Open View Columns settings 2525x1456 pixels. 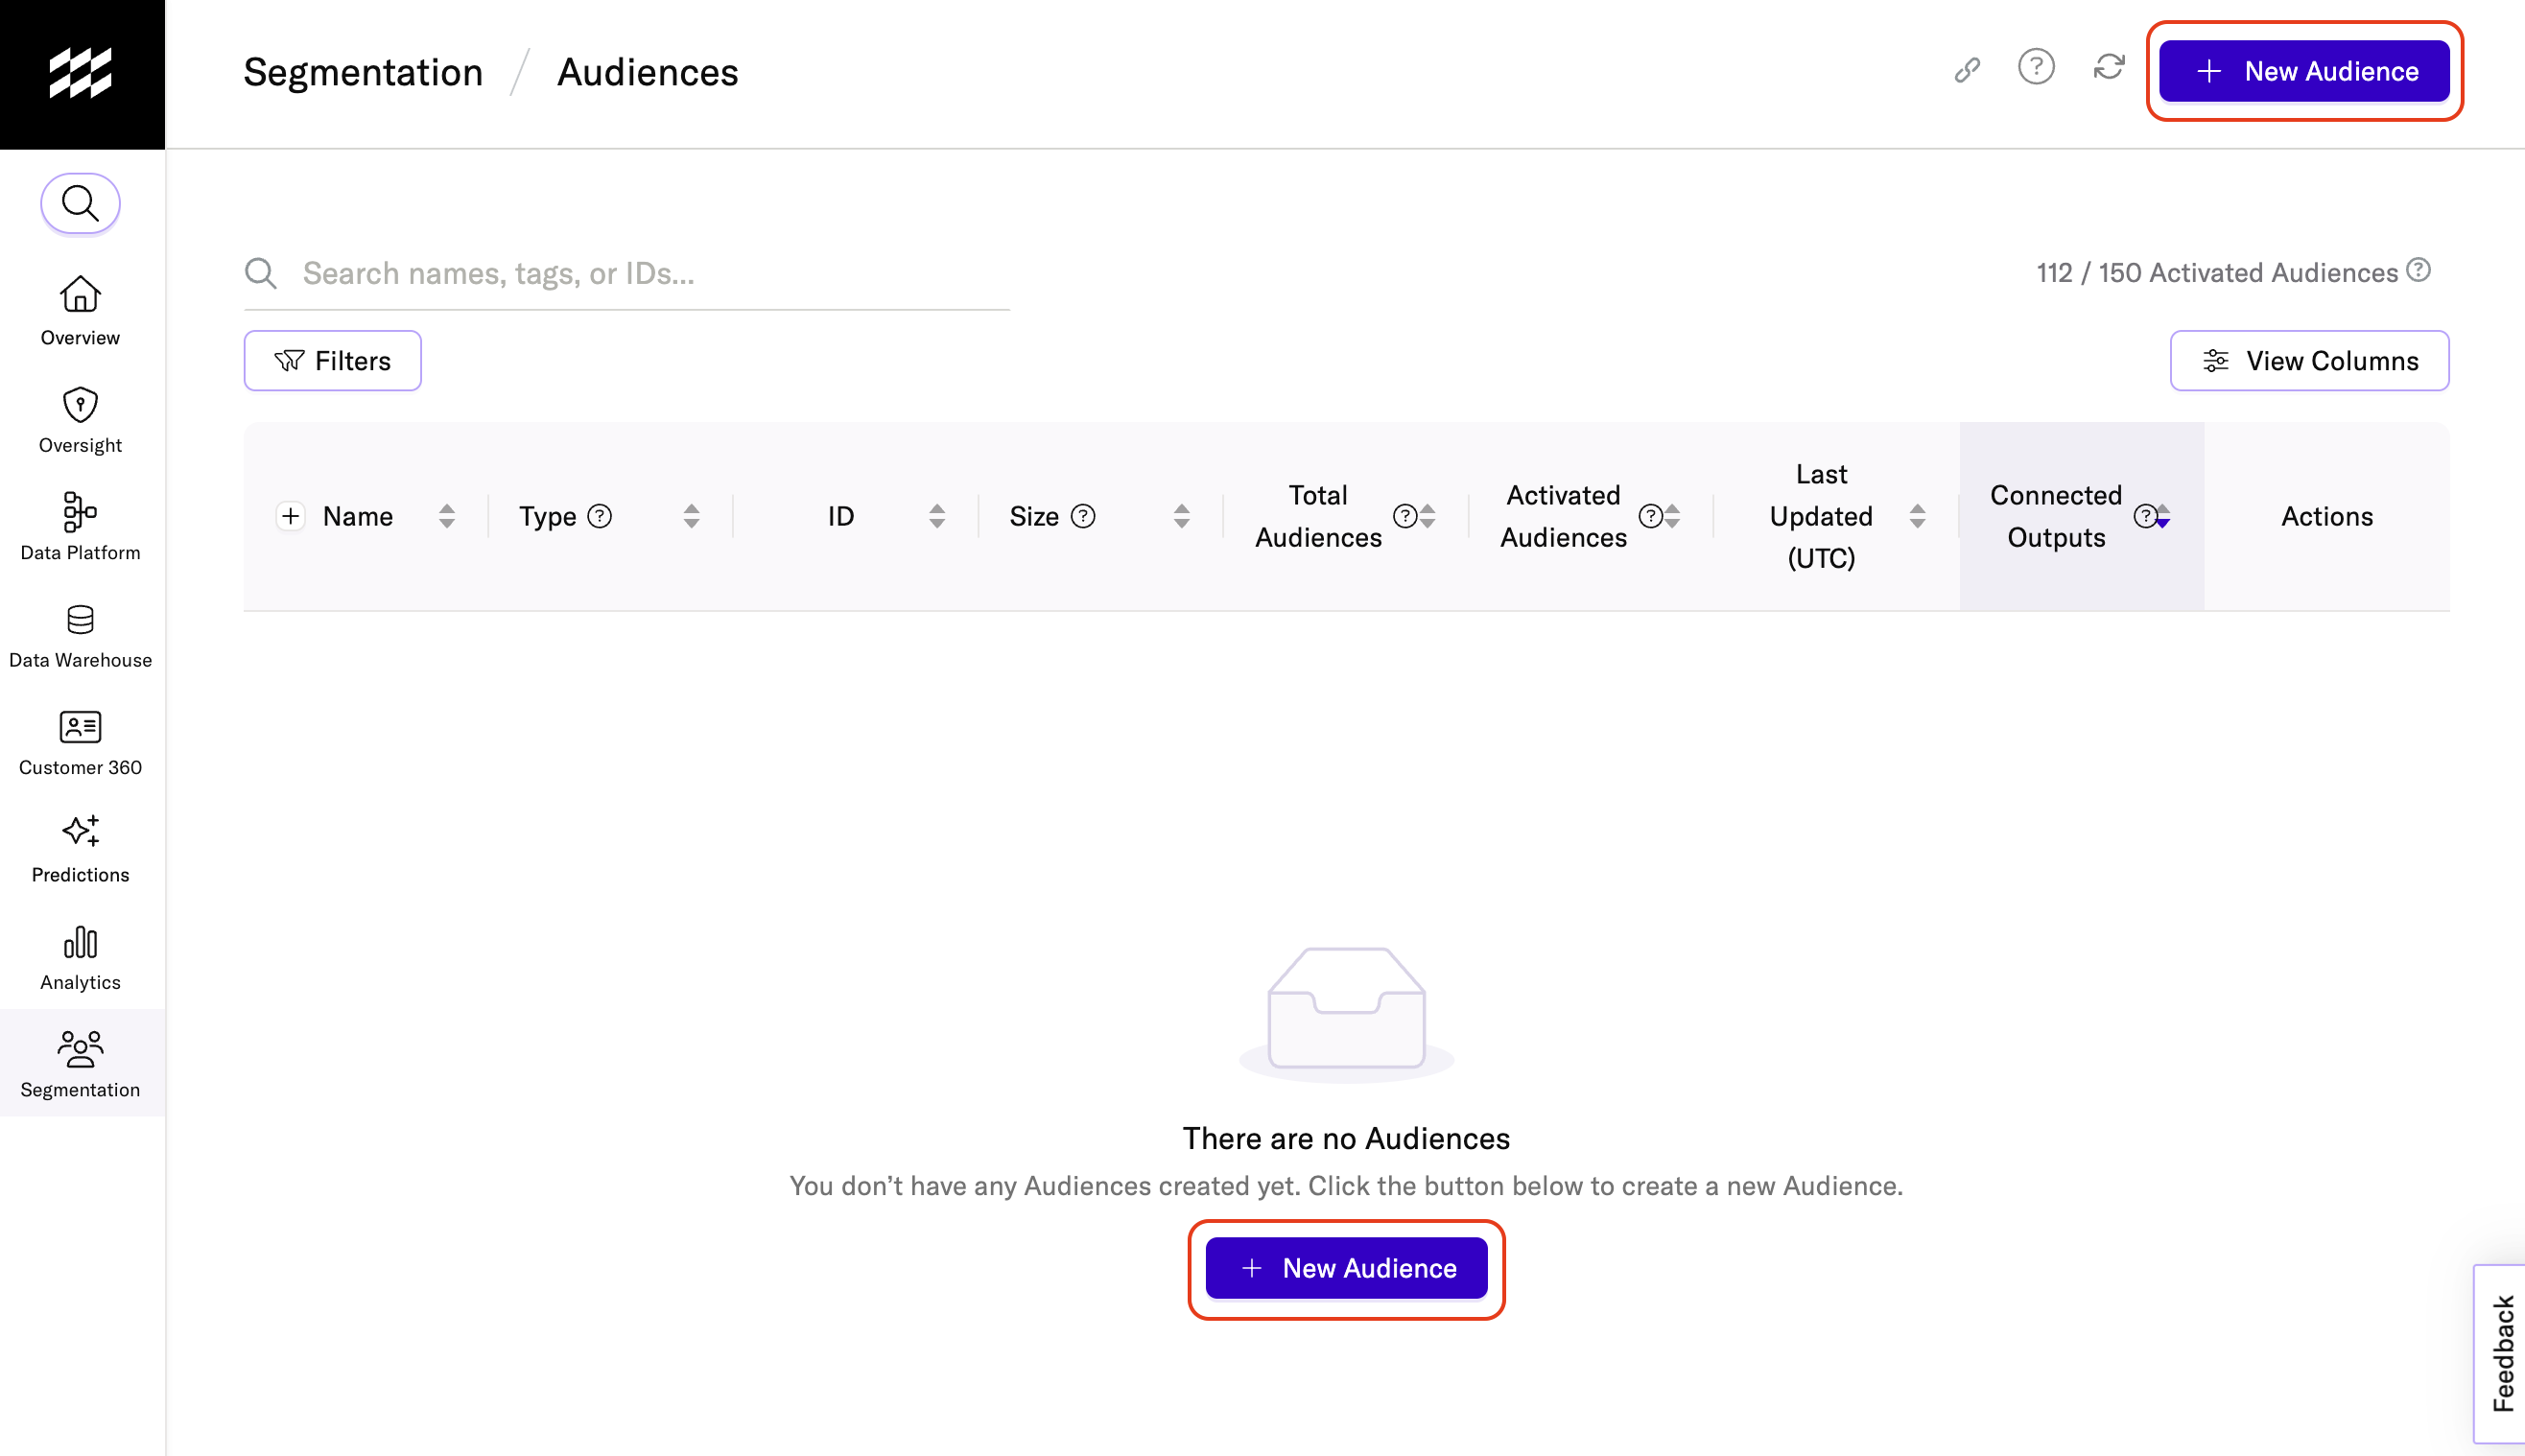[2308, 361]
